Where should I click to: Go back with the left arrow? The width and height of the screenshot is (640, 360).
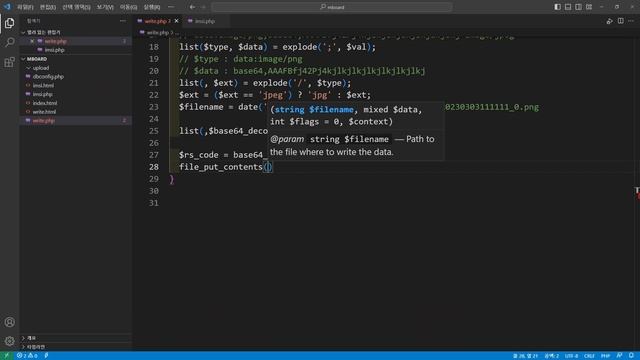[192, 7]
